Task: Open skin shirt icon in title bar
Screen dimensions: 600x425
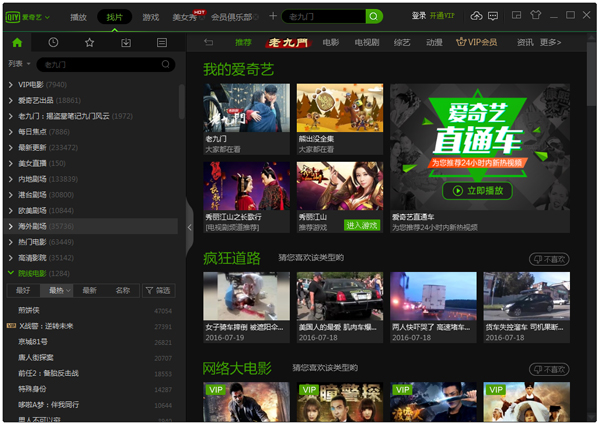Action: click(536, 15)
